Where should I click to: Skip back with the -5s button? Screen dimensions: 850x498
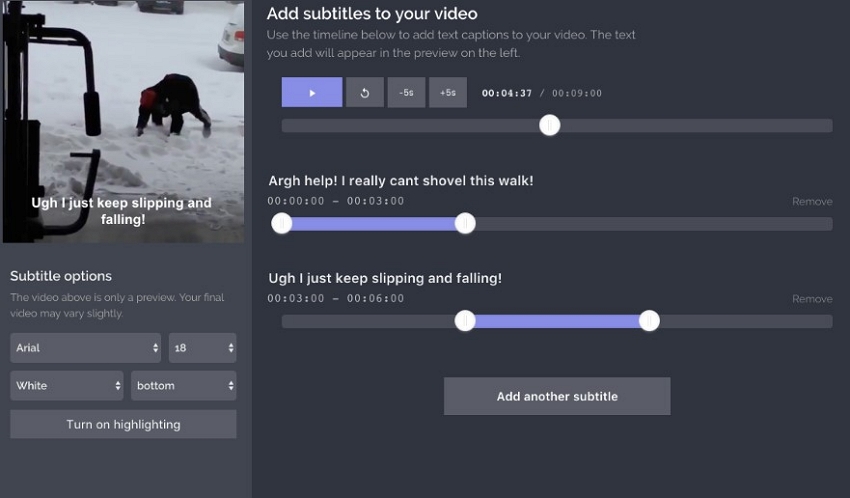click(x=406, y=93)
